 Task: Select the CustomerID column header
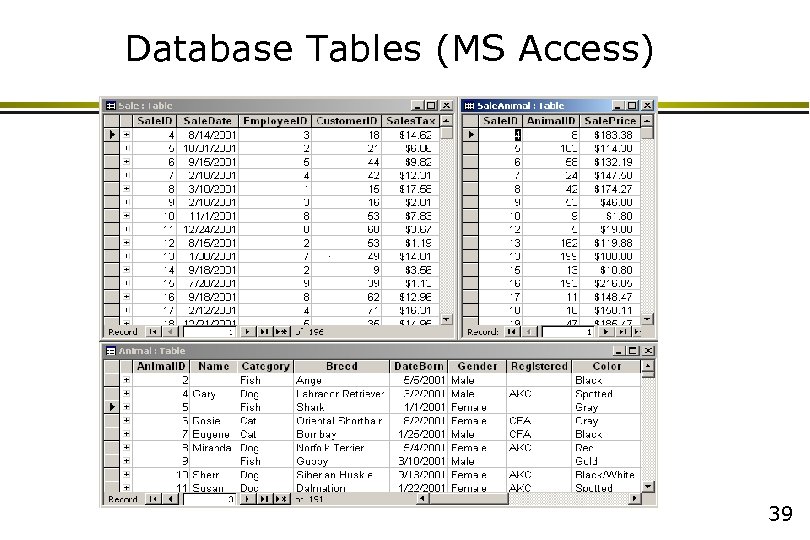point(347,121)
